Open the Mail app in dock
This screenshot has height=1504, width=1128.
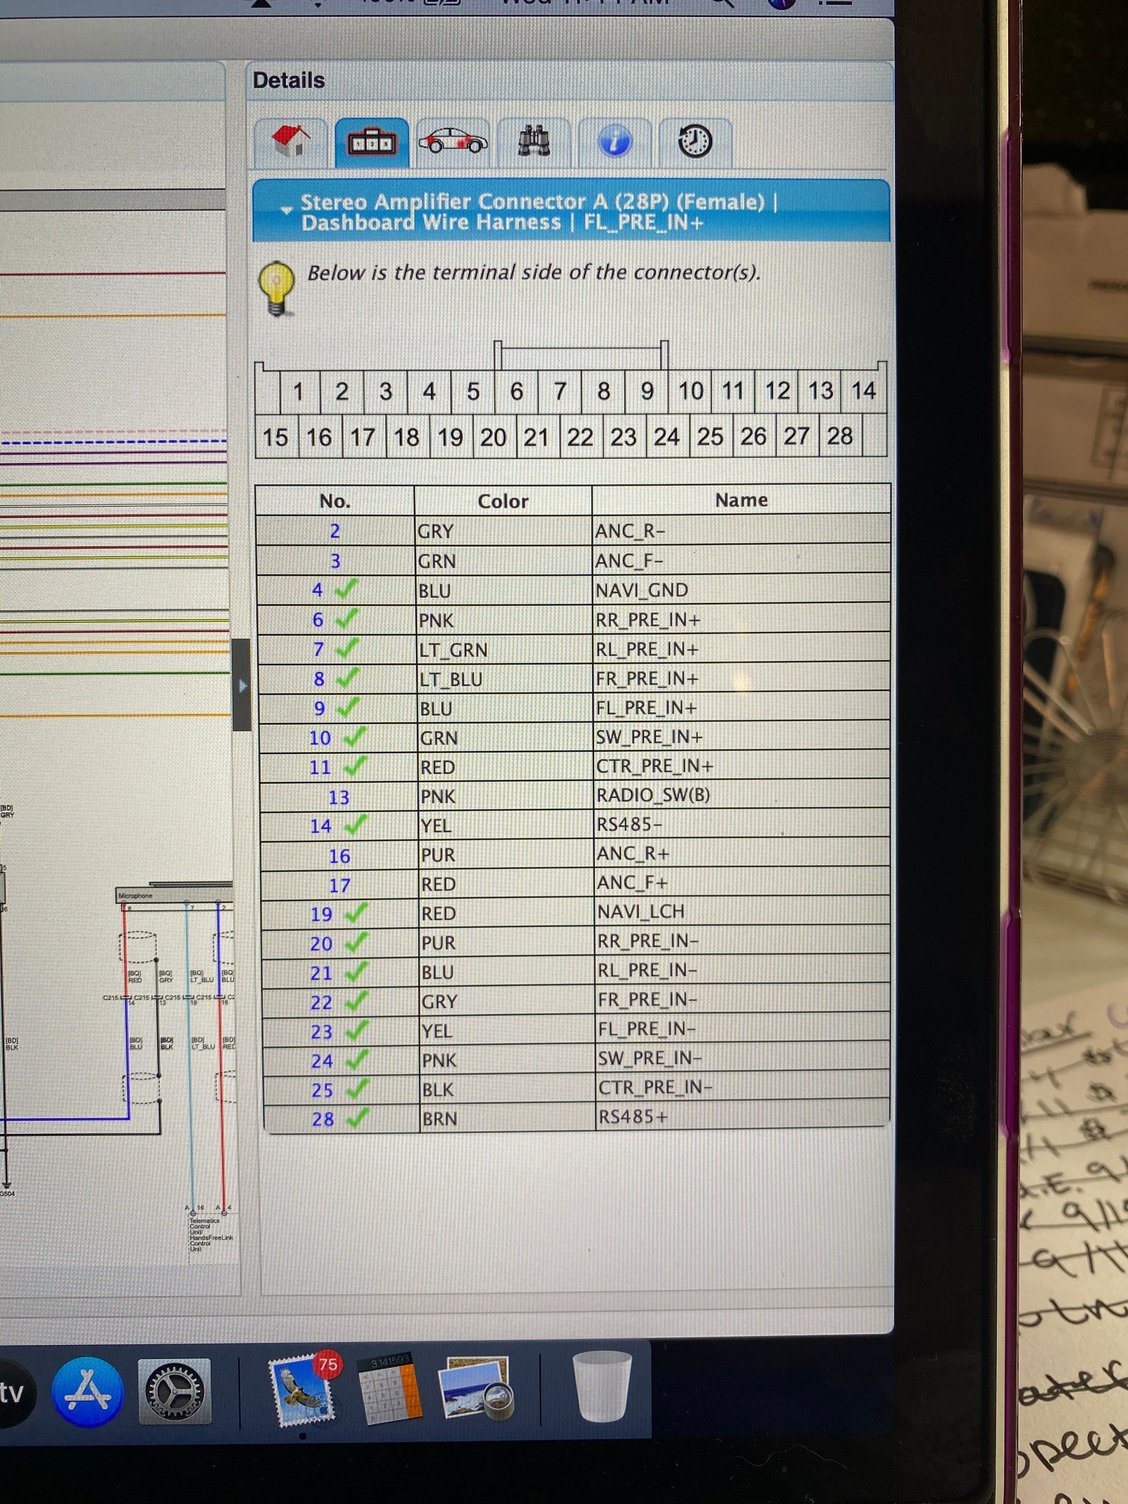pyautogui.click(x=303, y=1391)
